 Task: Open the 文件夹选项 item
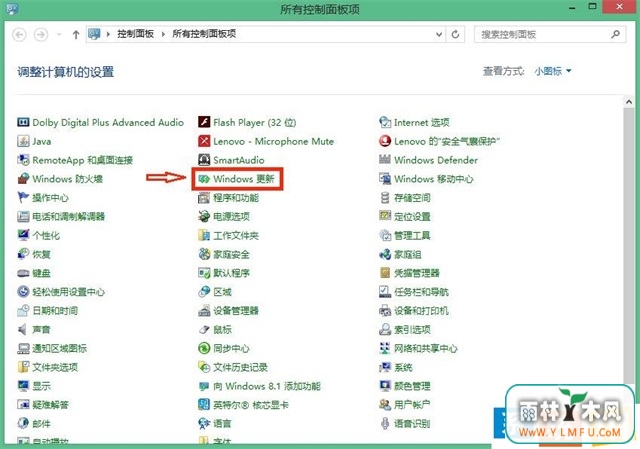tap(48, 367)
